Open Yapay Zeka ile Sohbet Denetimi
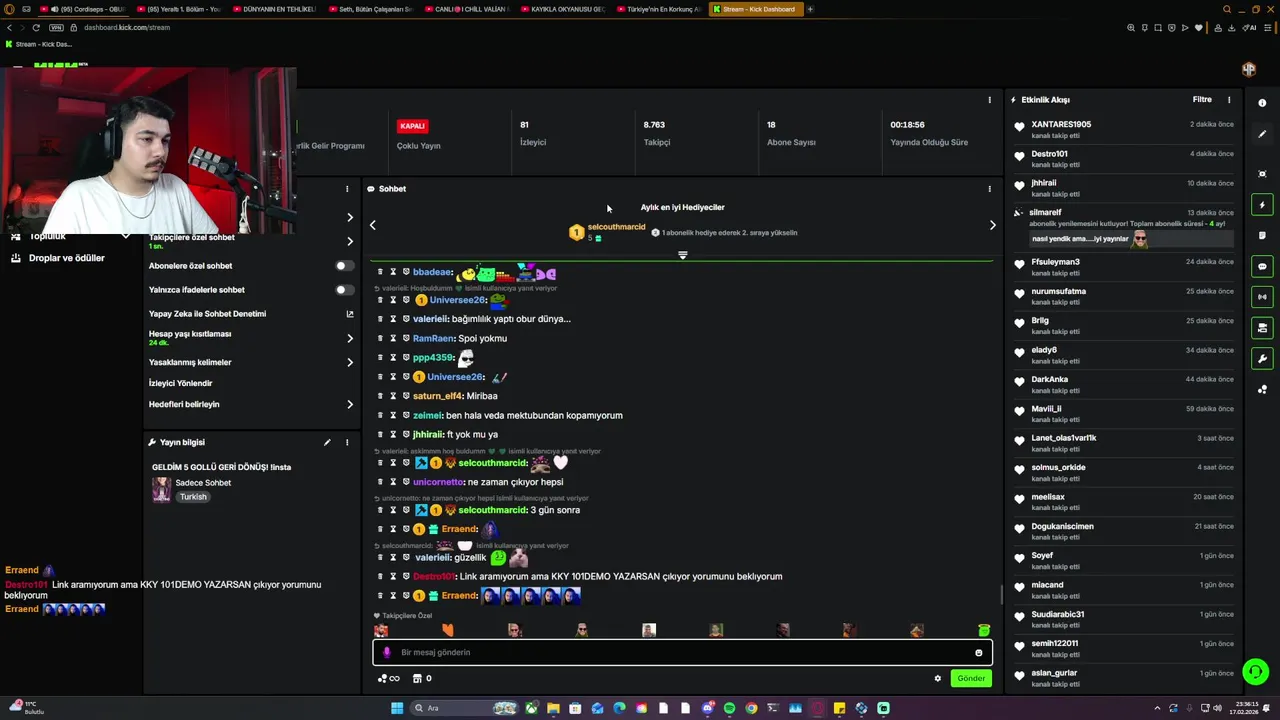 click(207, 314)
